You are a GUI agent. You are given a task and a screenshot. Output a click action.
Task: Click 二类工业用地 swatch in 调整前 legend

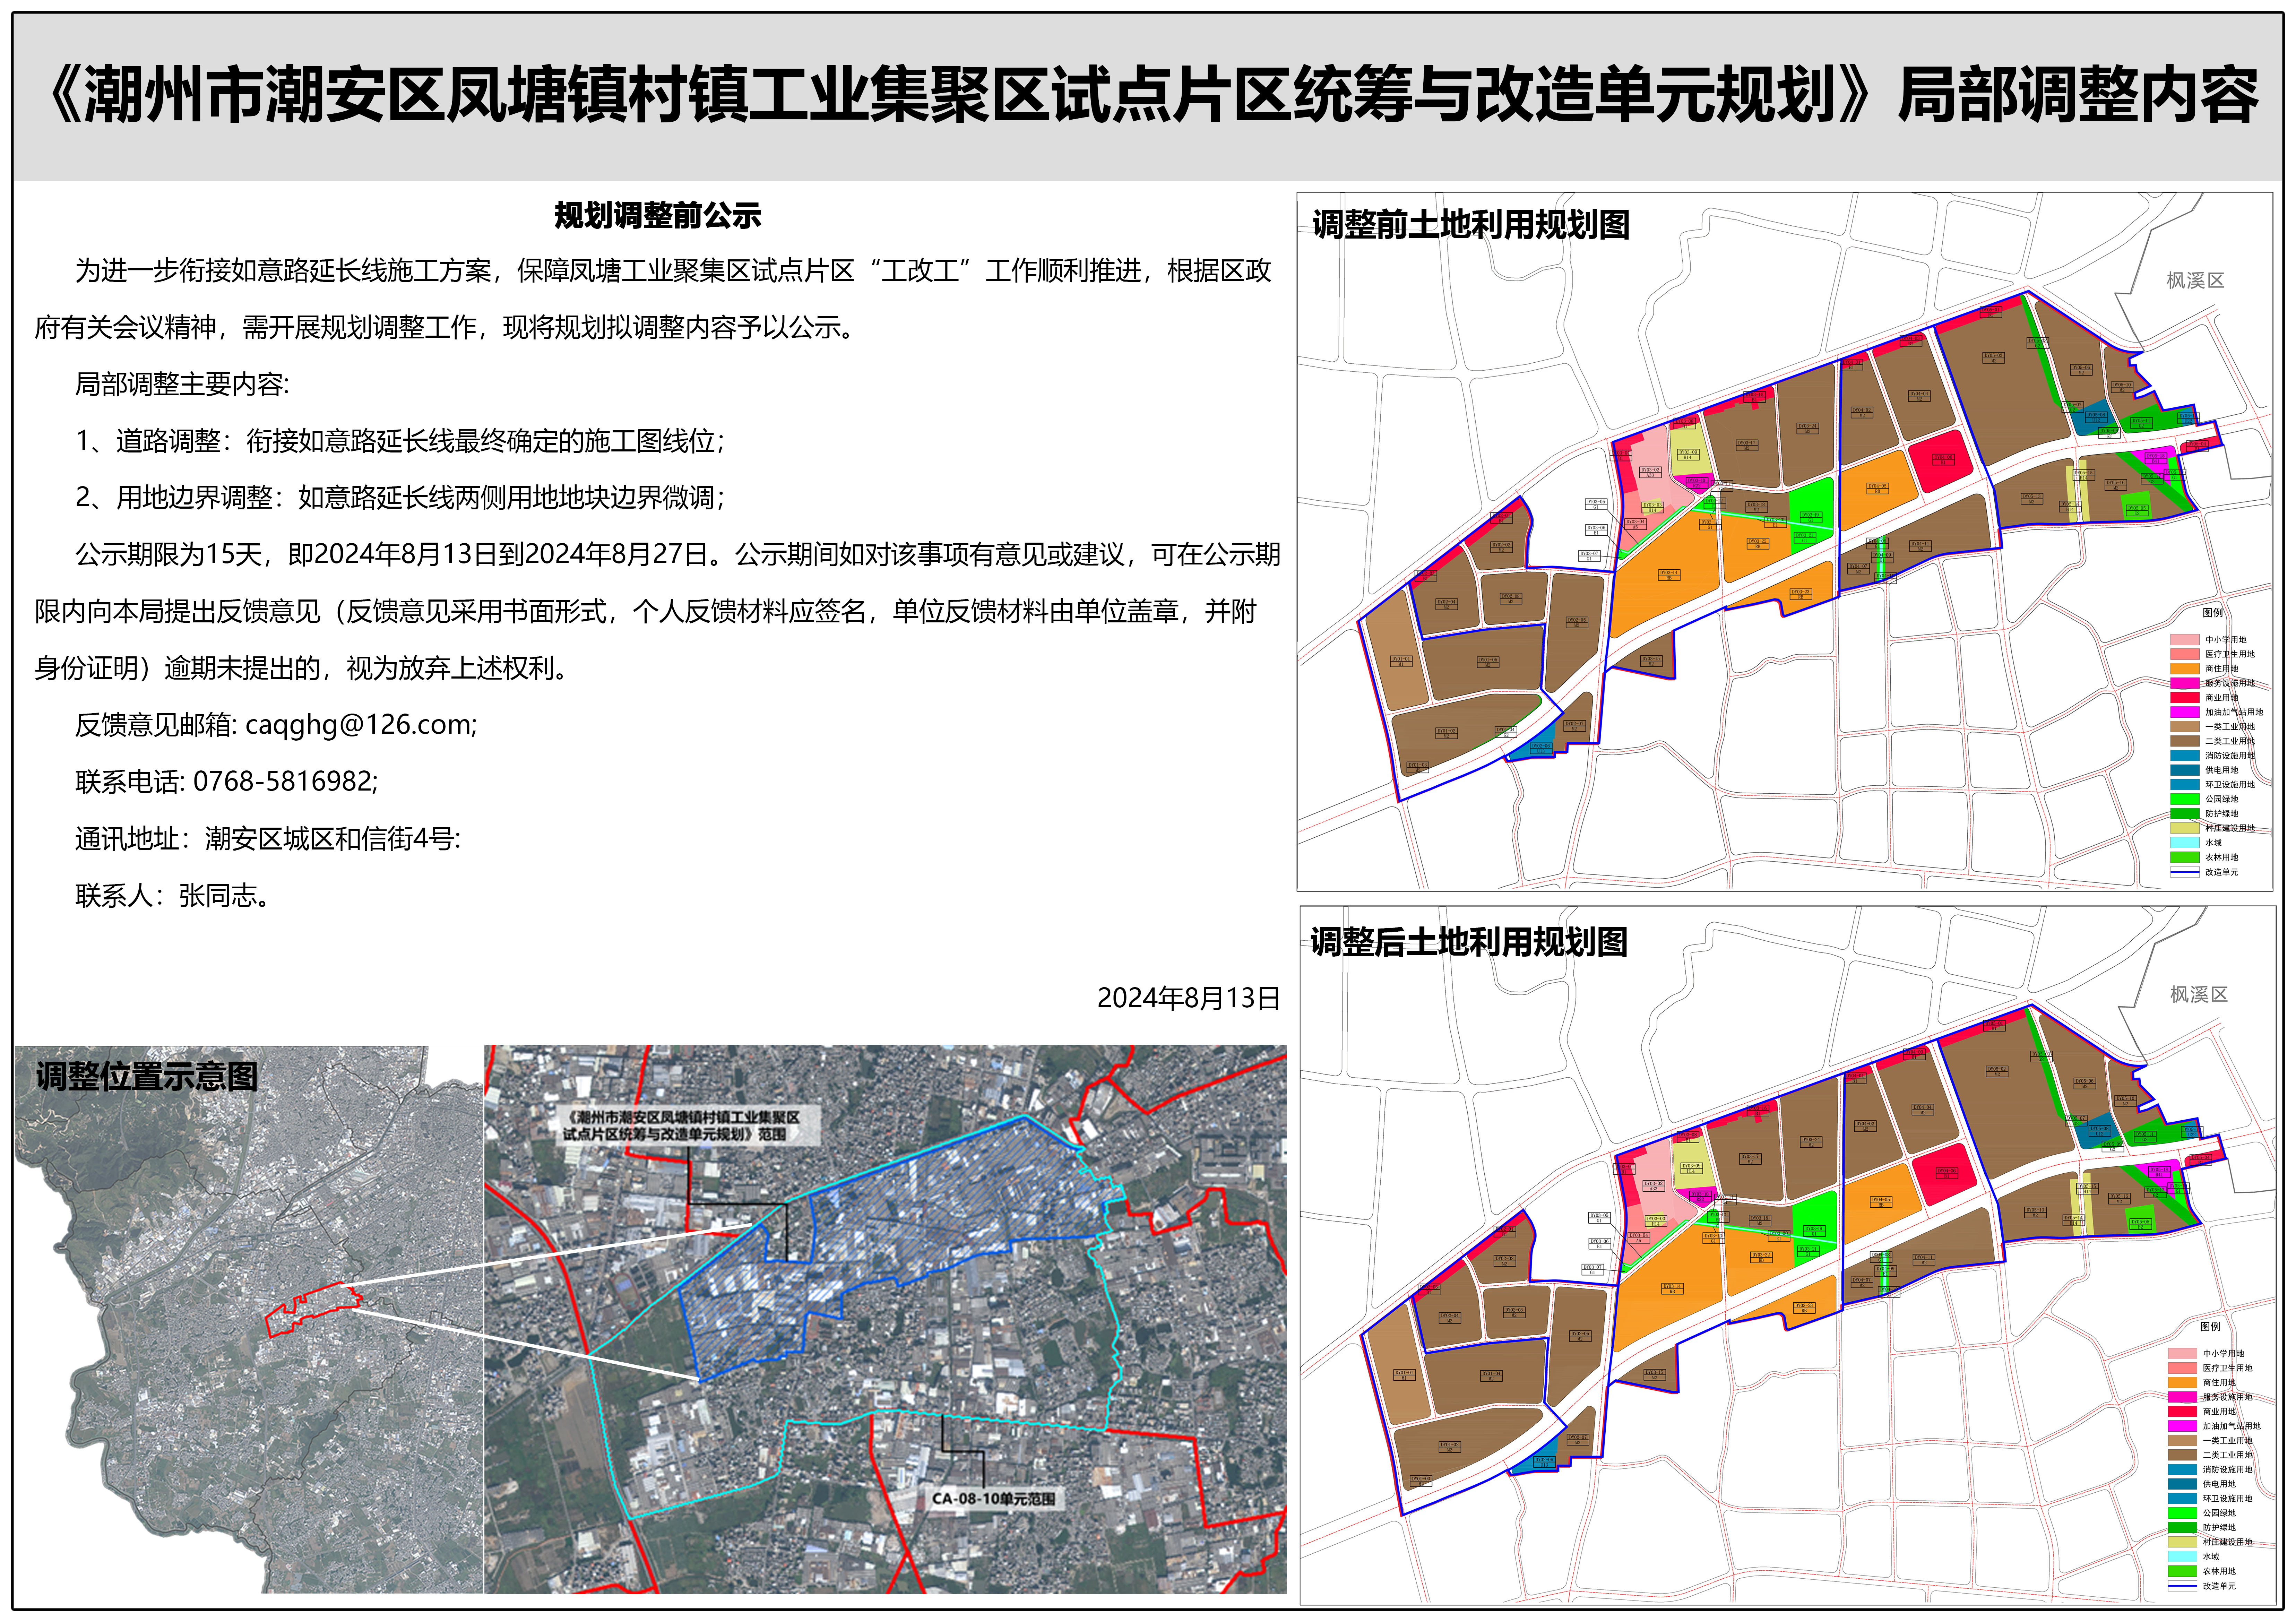2185,741
